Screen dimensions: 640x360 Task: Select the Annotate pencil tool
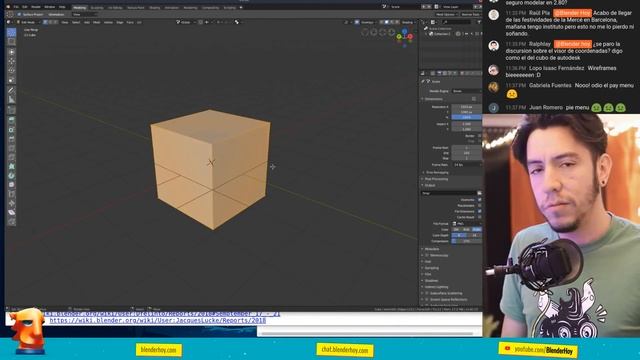tap(11, 91)
